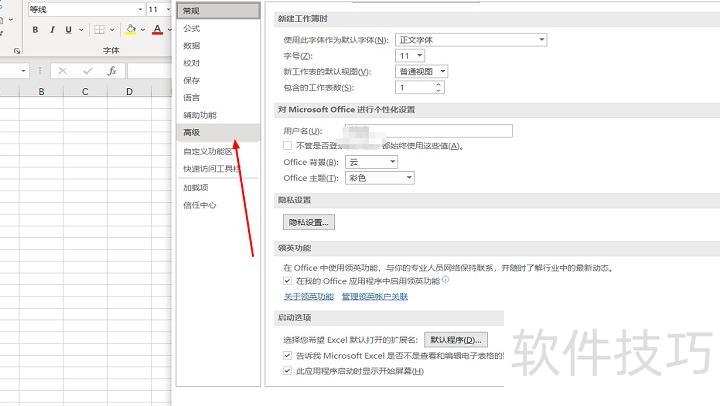Screen dimensions: 720x406
Task: Toggle the 始终使用这些值 checkbox
Action: tap(287, 146)
